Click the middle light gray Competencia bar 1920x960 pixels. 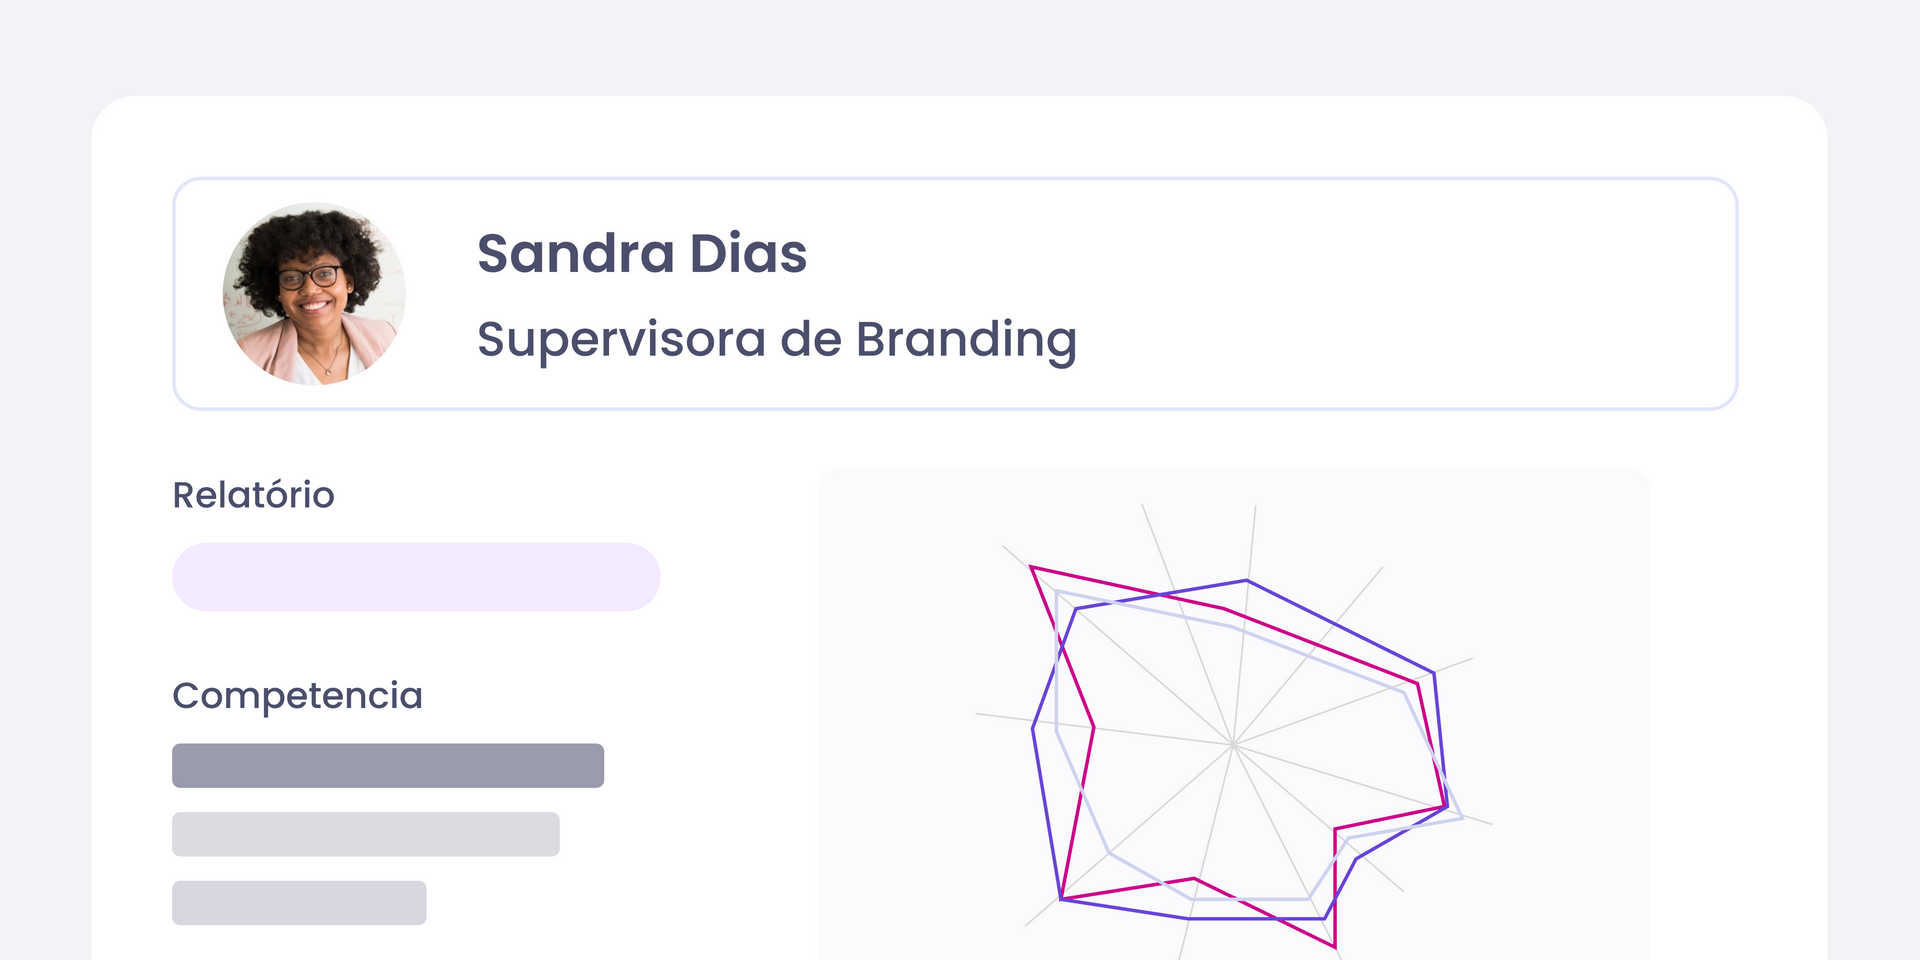click(x=365, y=834)
